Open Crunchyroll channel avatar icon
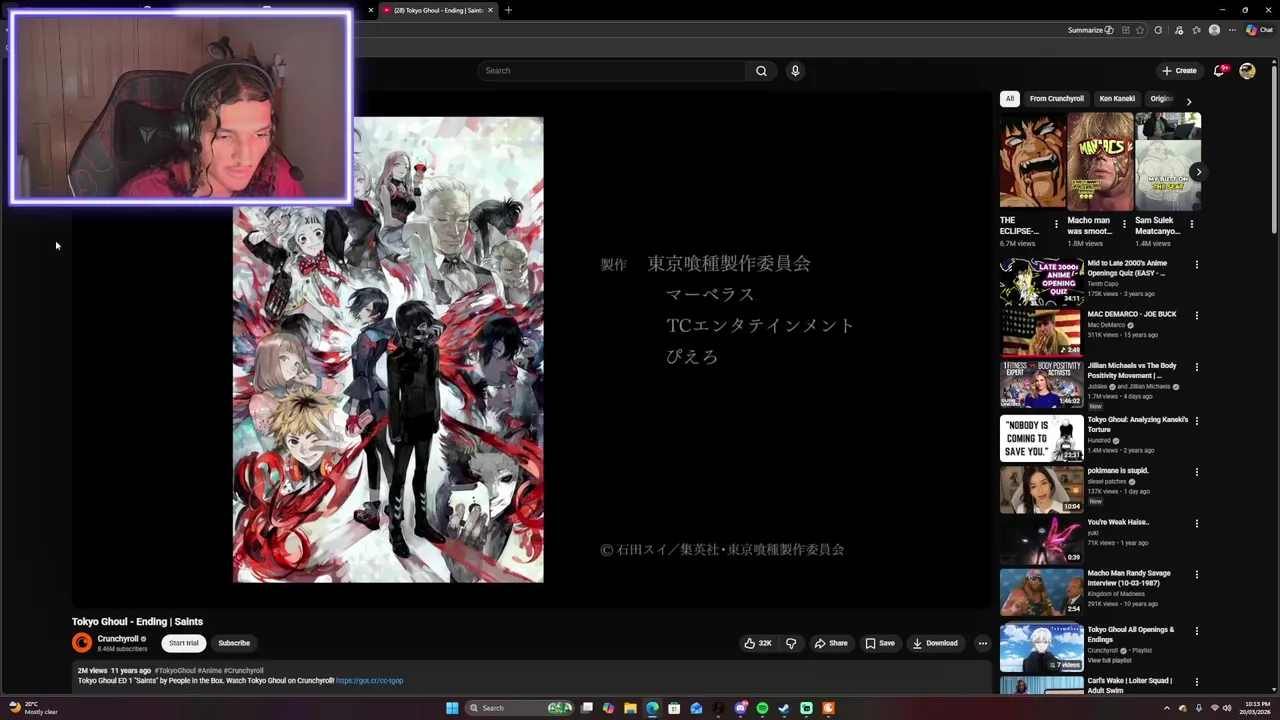Image resolution: width=1280 pixels, height=720 pixels. click(x=82, y=643)
